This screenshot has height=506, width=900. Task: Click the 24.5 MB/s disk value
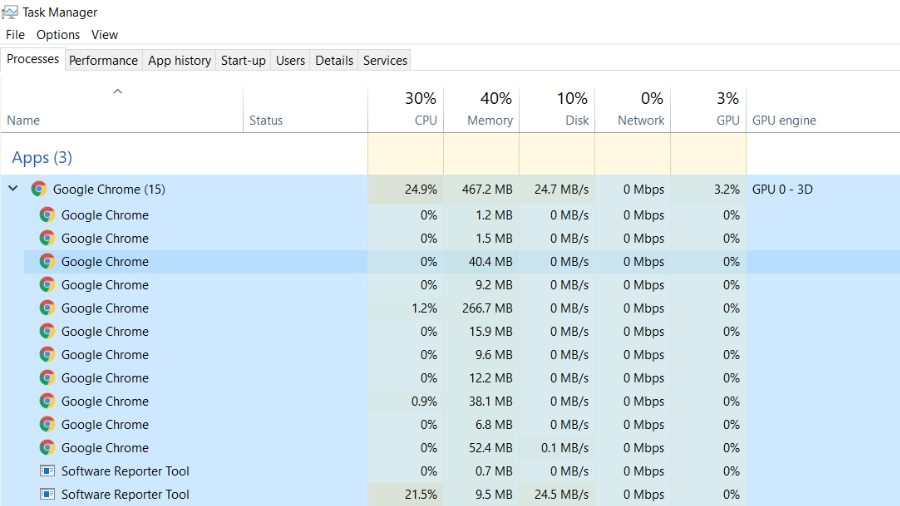[x=561, y=495]
